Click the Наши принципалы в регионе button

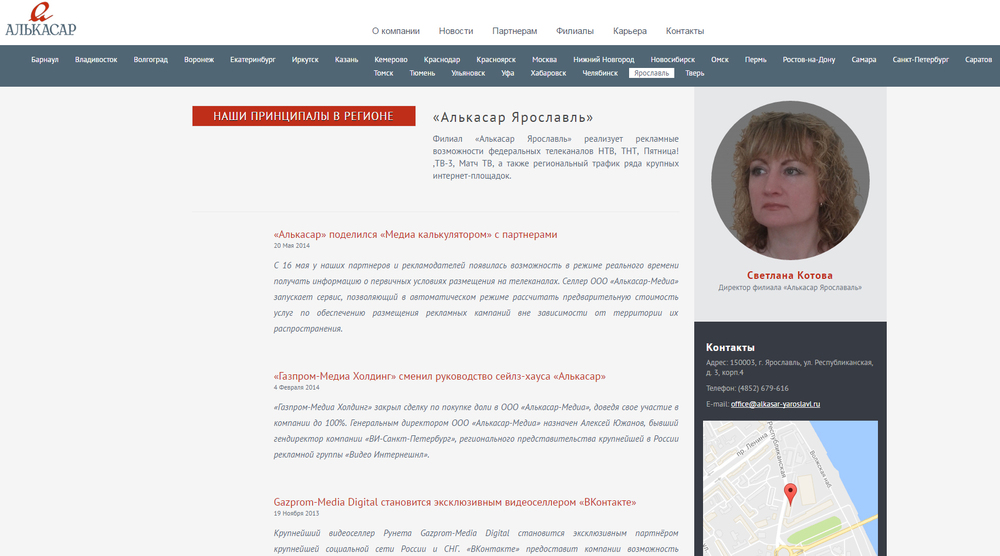pos(304,116)
